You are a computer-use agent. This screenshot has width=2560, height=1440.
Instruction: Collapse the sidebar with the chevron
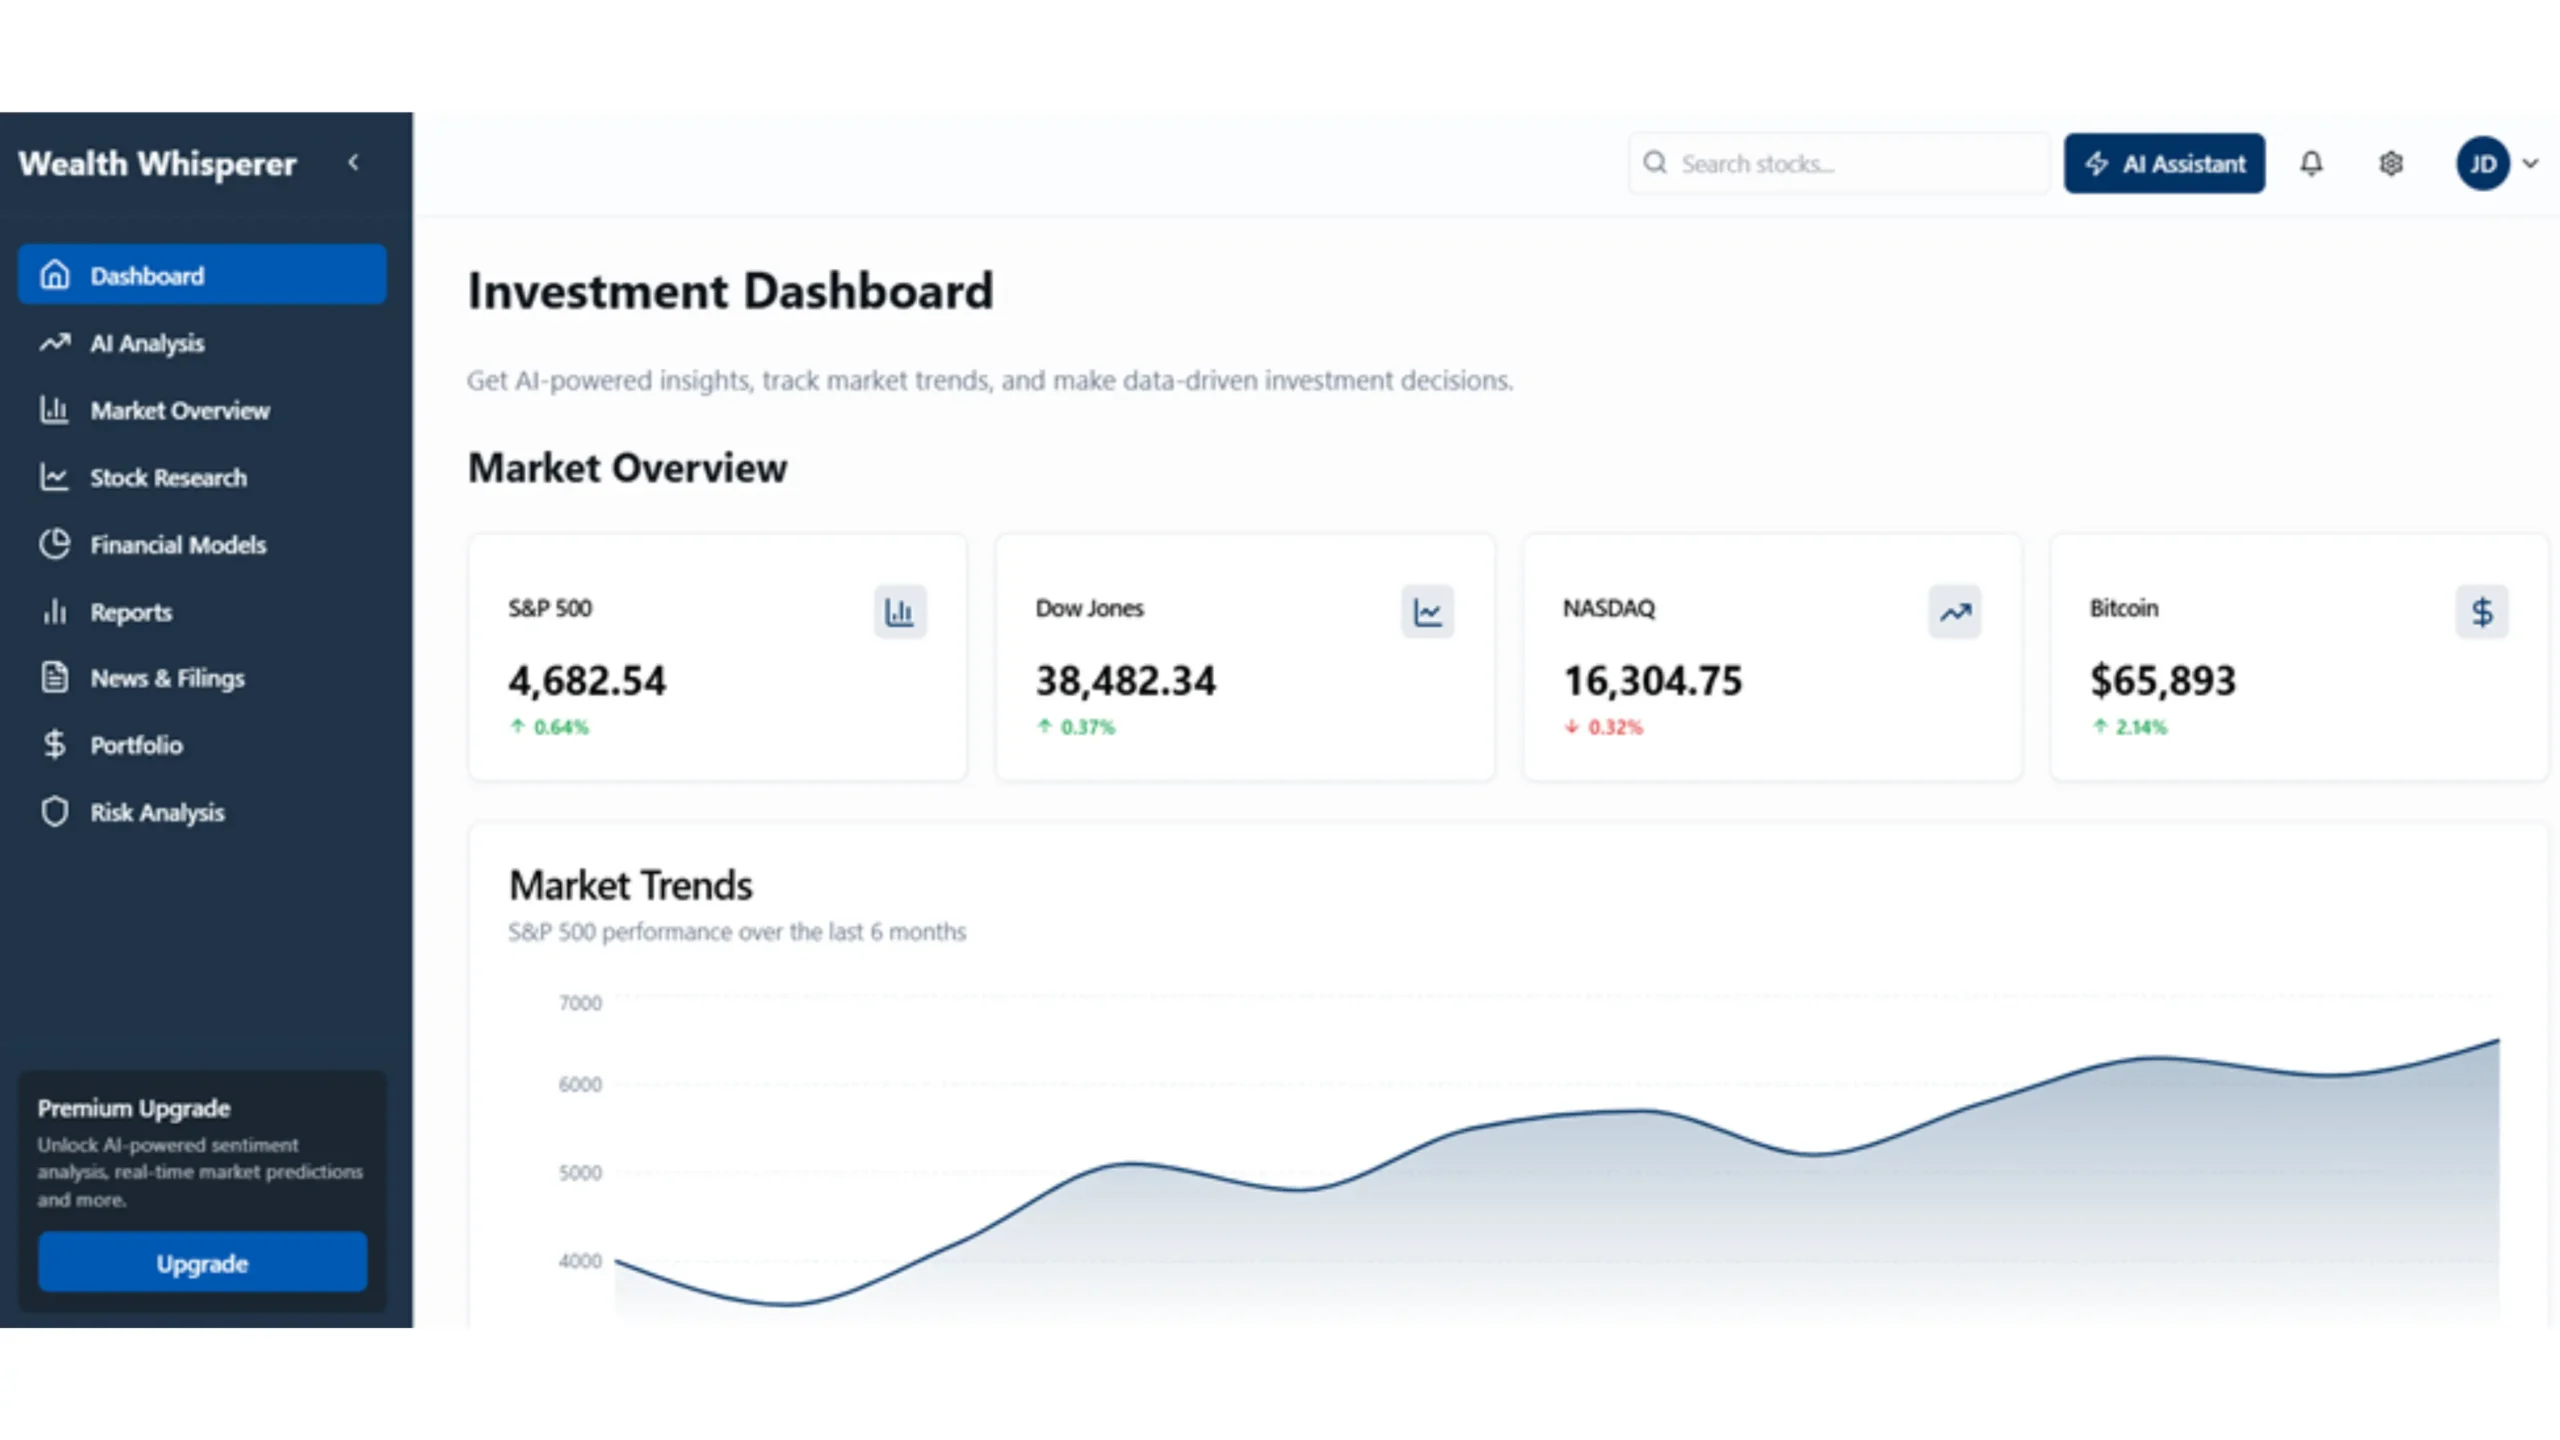(x=353, y=162)
